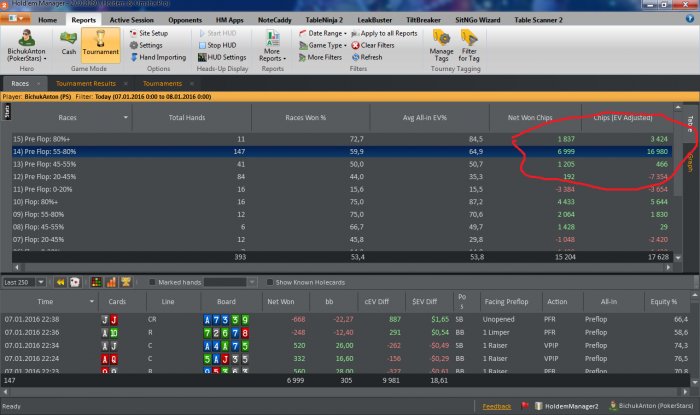700x415 pixels.
Task: Select the 13) Pre Flop: 45-55% row
Action: [x=342, y=164]
